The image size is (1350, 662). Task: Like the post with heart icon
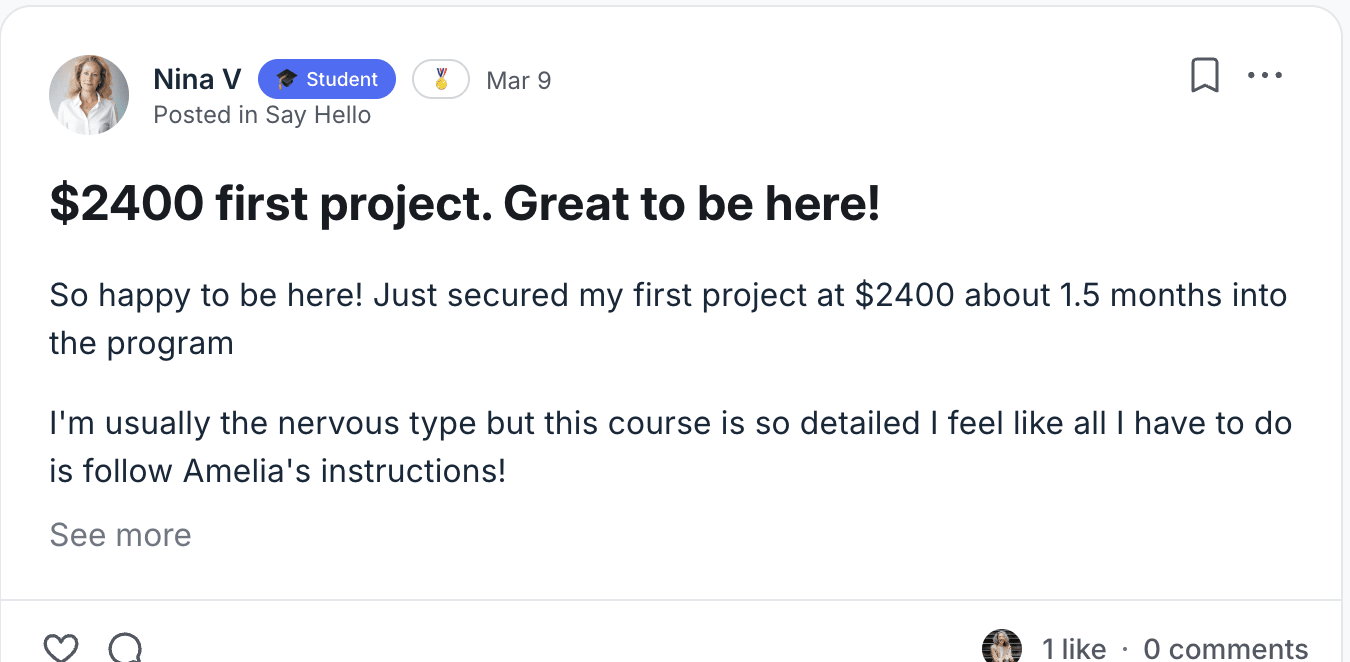pos(61,647)
